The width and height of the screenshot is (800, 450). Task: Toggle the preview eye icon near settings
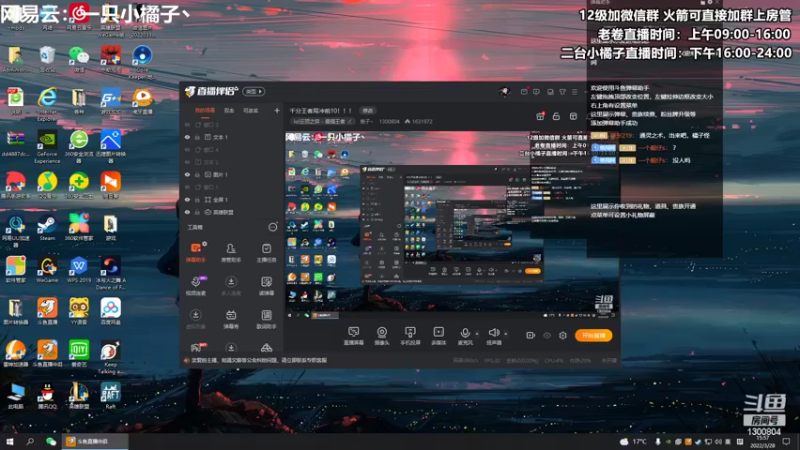coord(547,335)
